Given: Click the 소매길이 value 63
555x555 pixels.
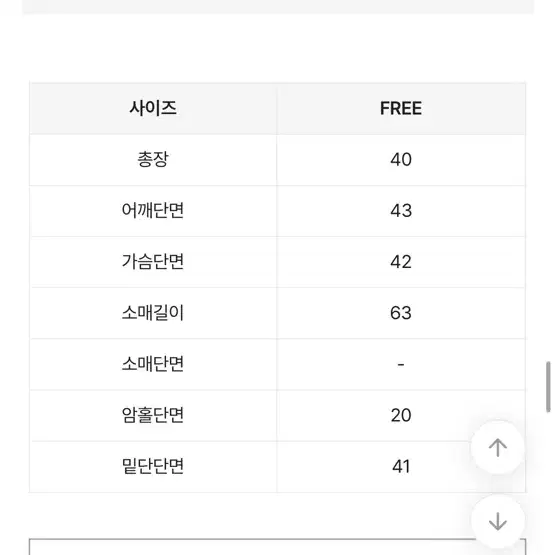Looking at the screenshot, I should point(401,313).
